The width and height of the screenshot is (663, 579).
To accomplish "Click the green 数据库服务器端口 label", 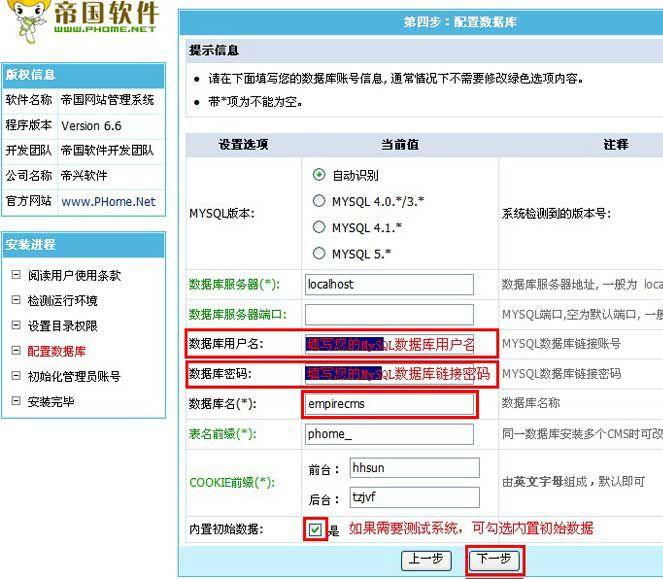I will click(238, 314).
